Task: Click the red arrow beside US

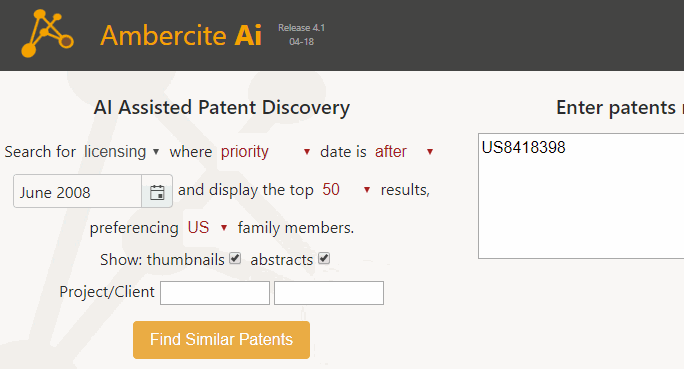Action: point(224,228)
